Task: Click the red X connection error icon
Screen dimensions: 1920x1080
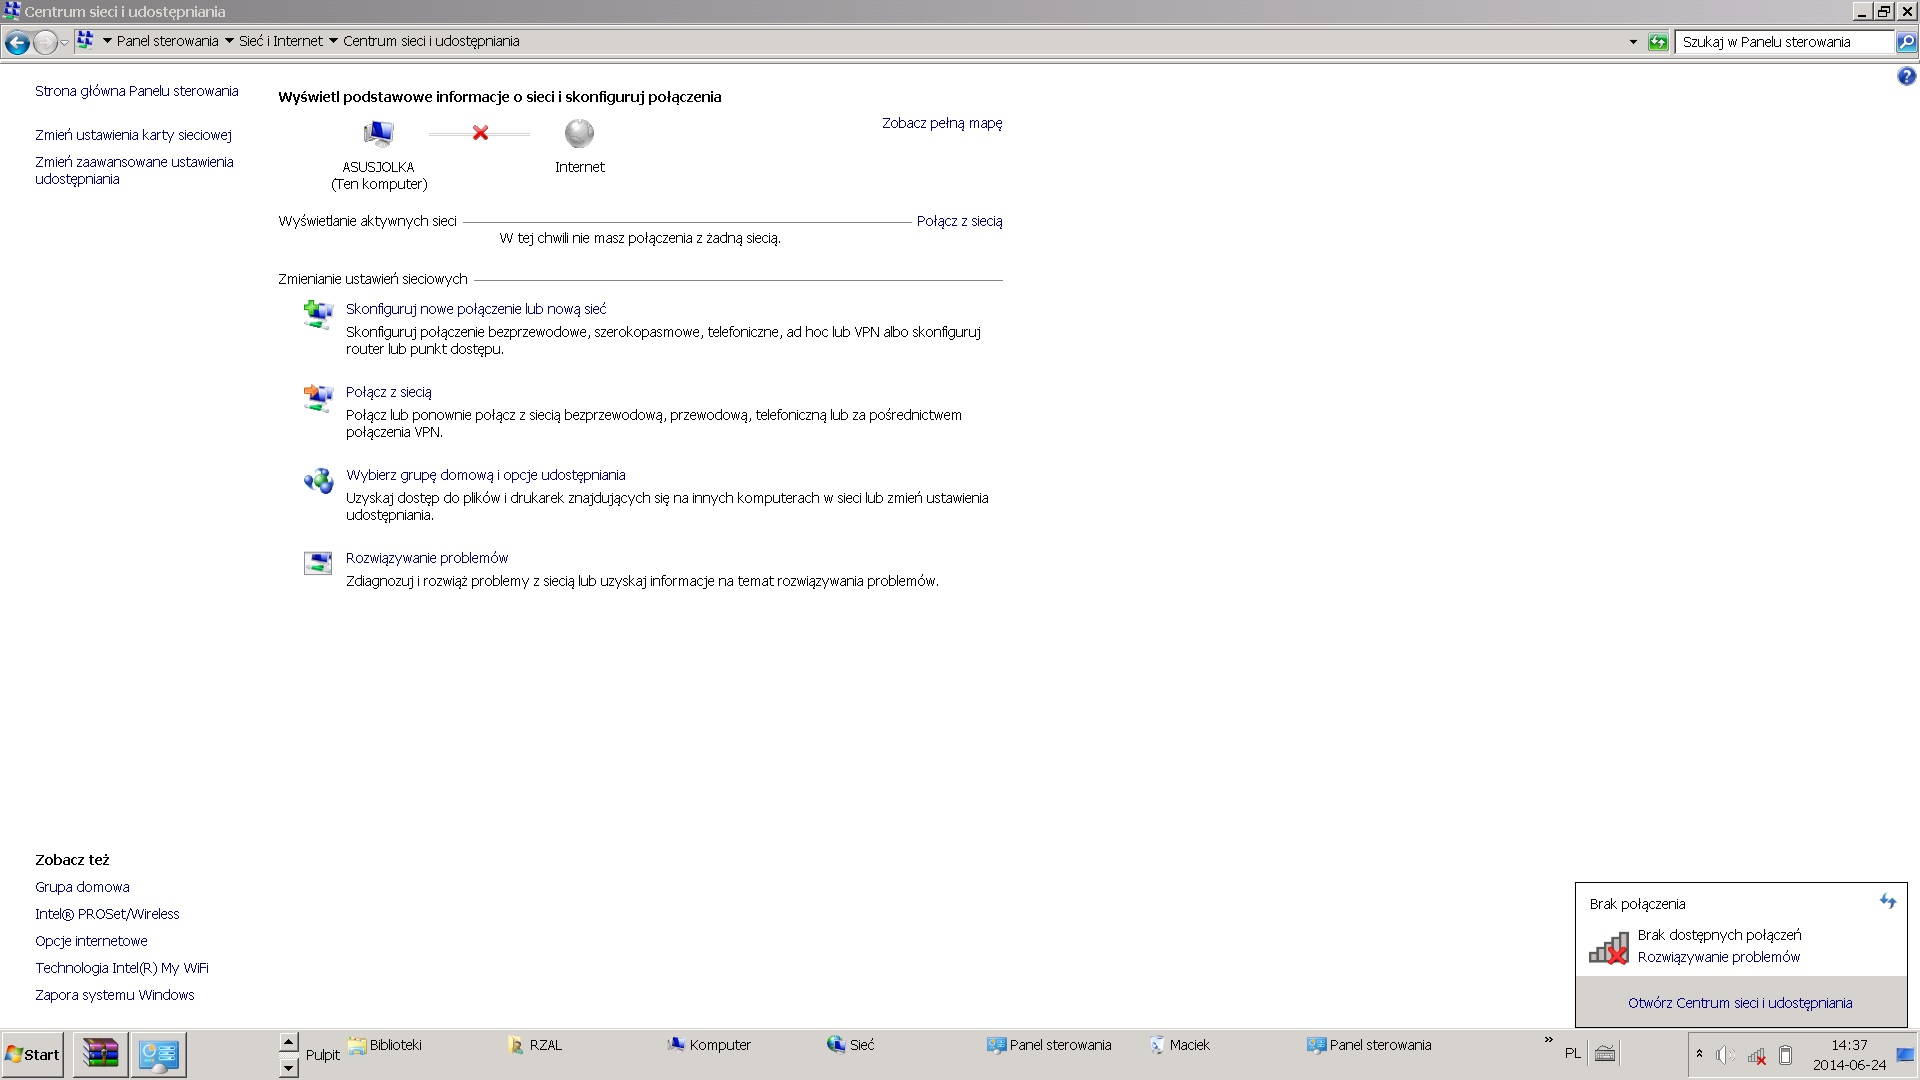Action: pyautogui.click(x=480, y=133)
